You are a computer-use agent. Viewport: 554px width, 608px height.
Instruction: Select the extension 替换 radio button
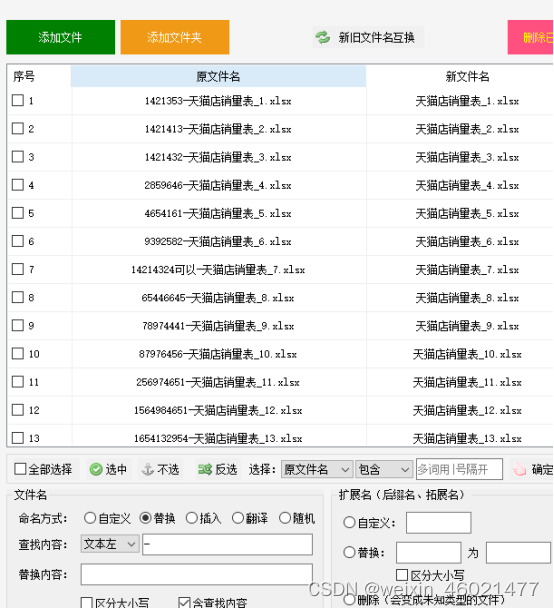pyautogui.click(x=349, y=552)
